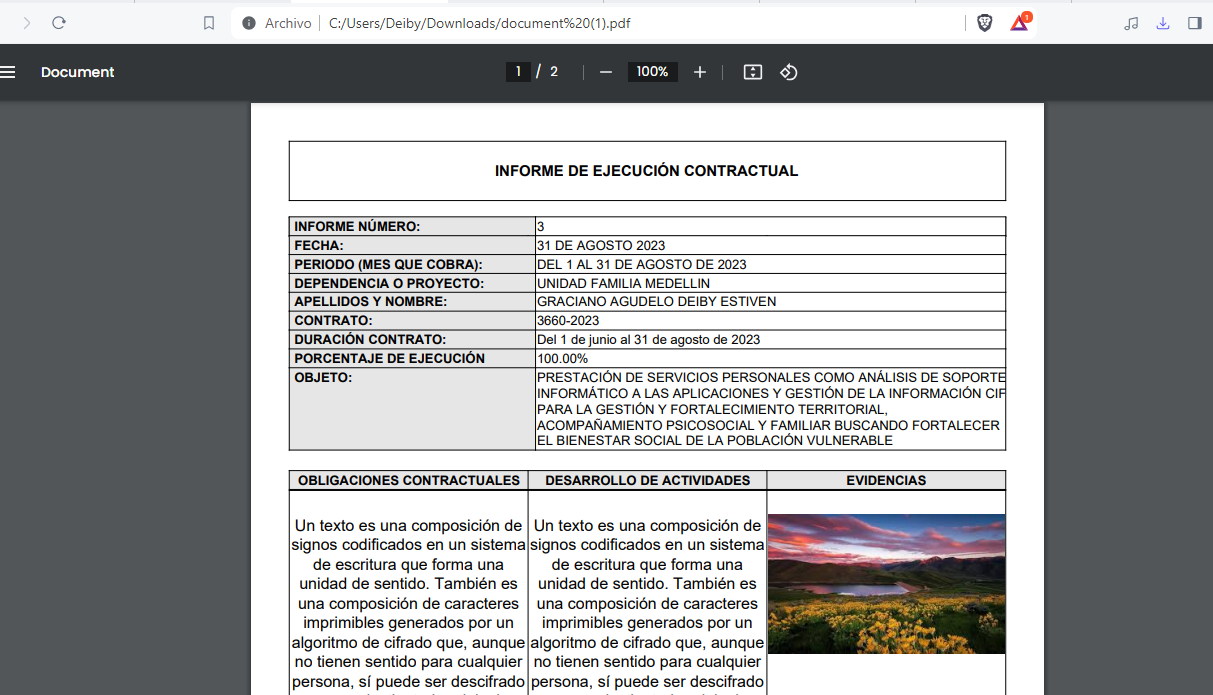
Task: Zoom in with the plus button
Action: click(700, 72)
